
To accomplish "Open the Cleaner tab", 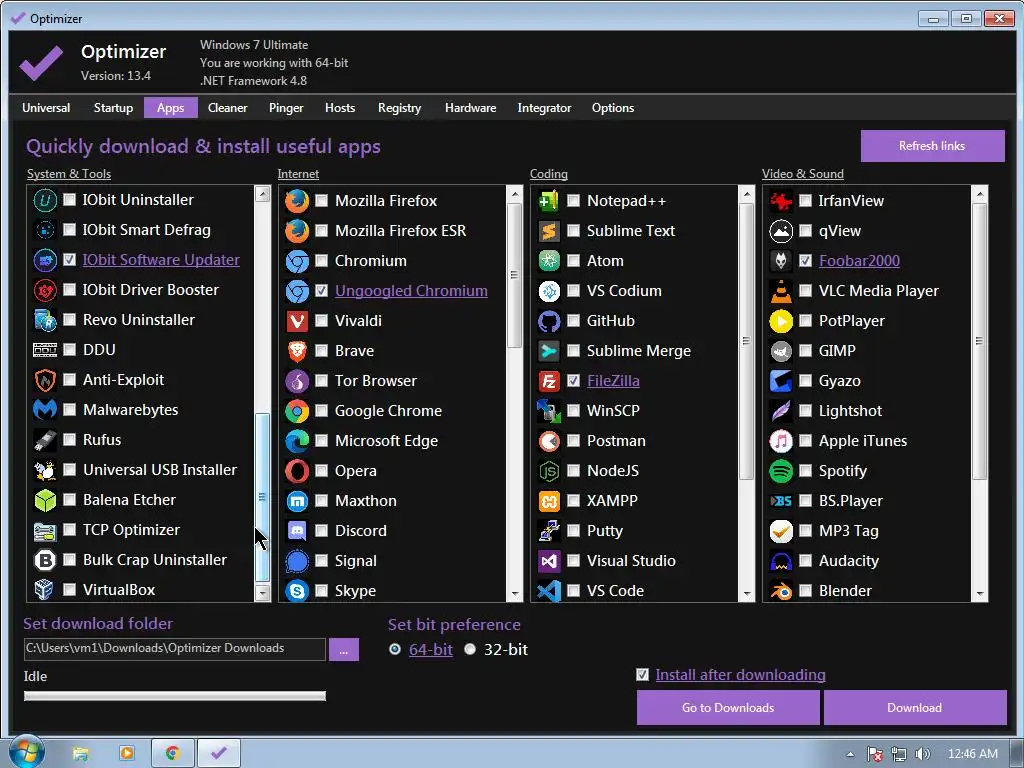I will point(227,108).
